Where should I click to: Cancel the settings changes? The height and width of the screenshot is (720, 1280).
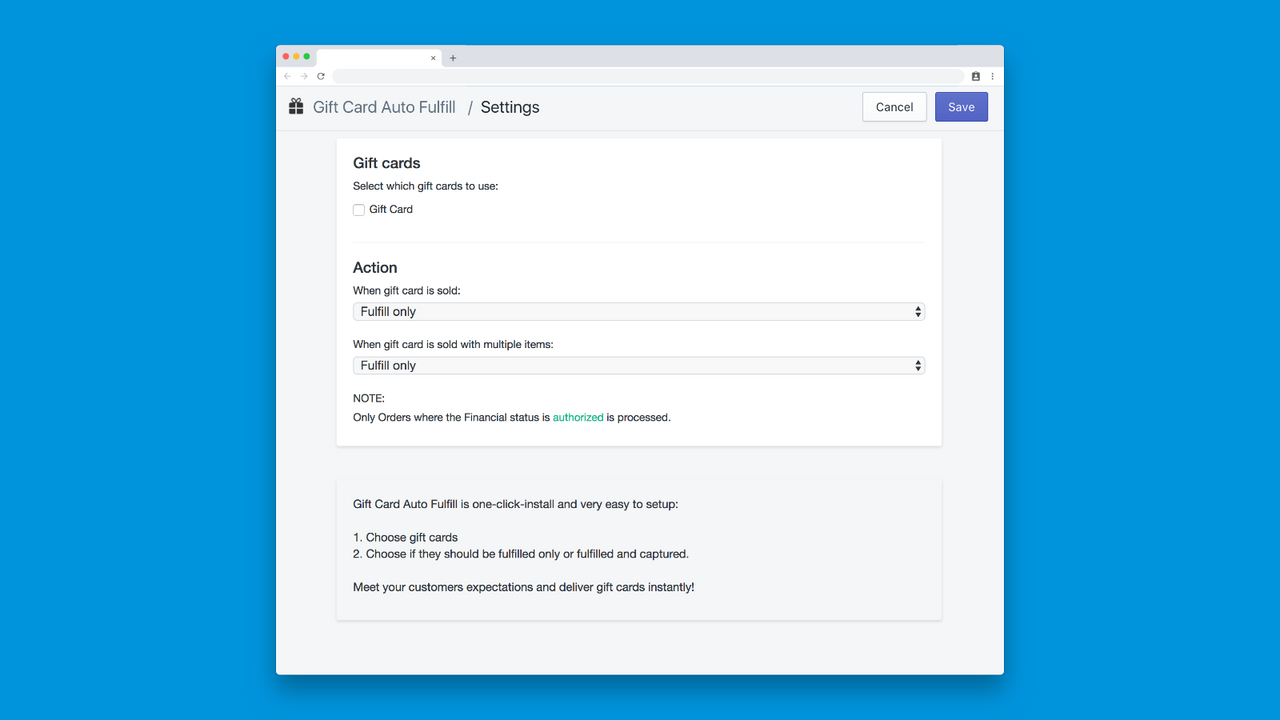tap(894, 106)
